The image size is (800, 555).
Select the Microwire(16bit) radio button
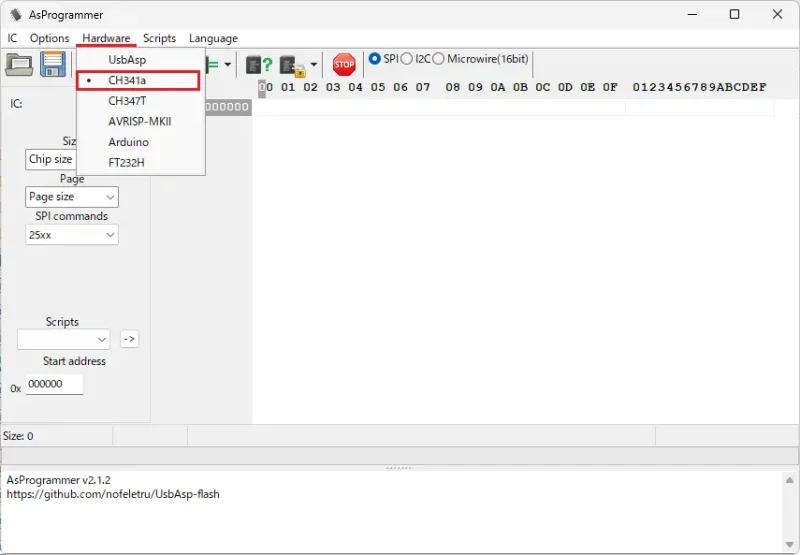tap(438, 59)
